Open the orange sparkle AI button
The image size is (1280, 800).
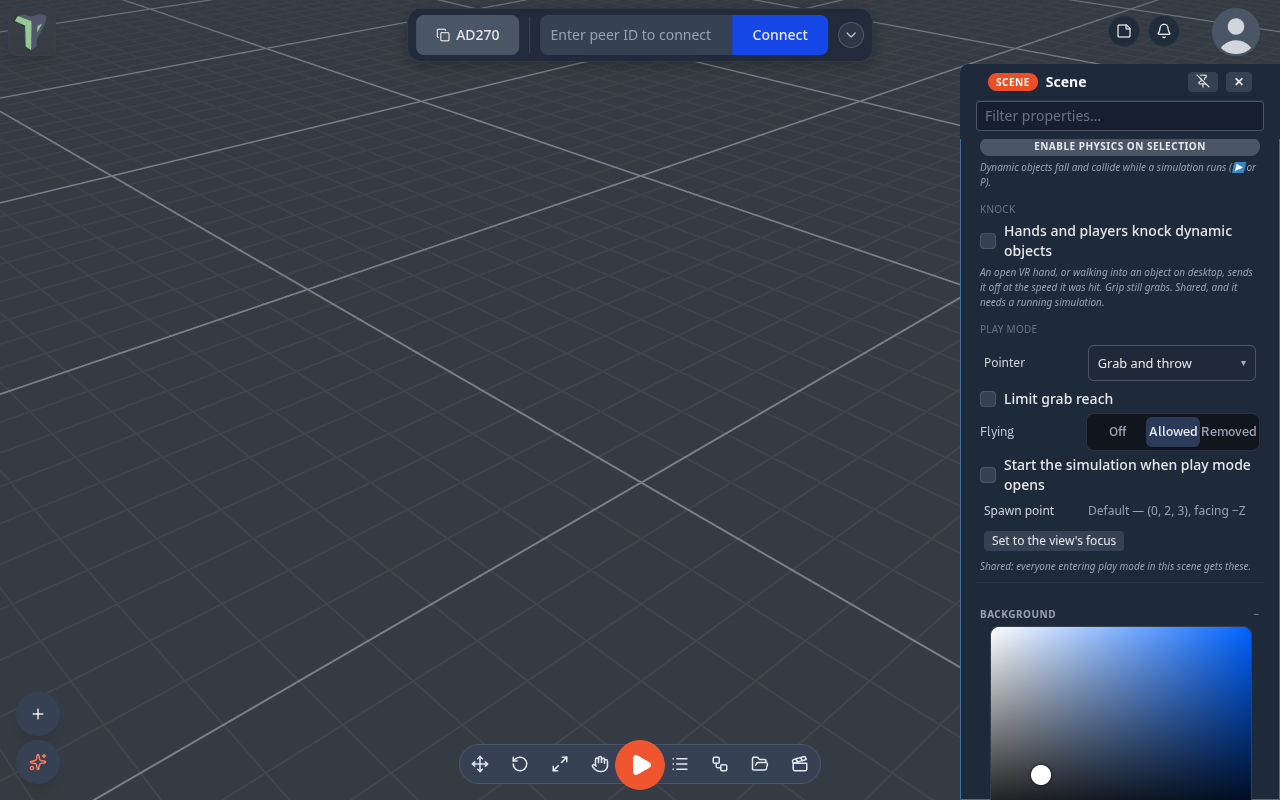click(x=38, y=762)
